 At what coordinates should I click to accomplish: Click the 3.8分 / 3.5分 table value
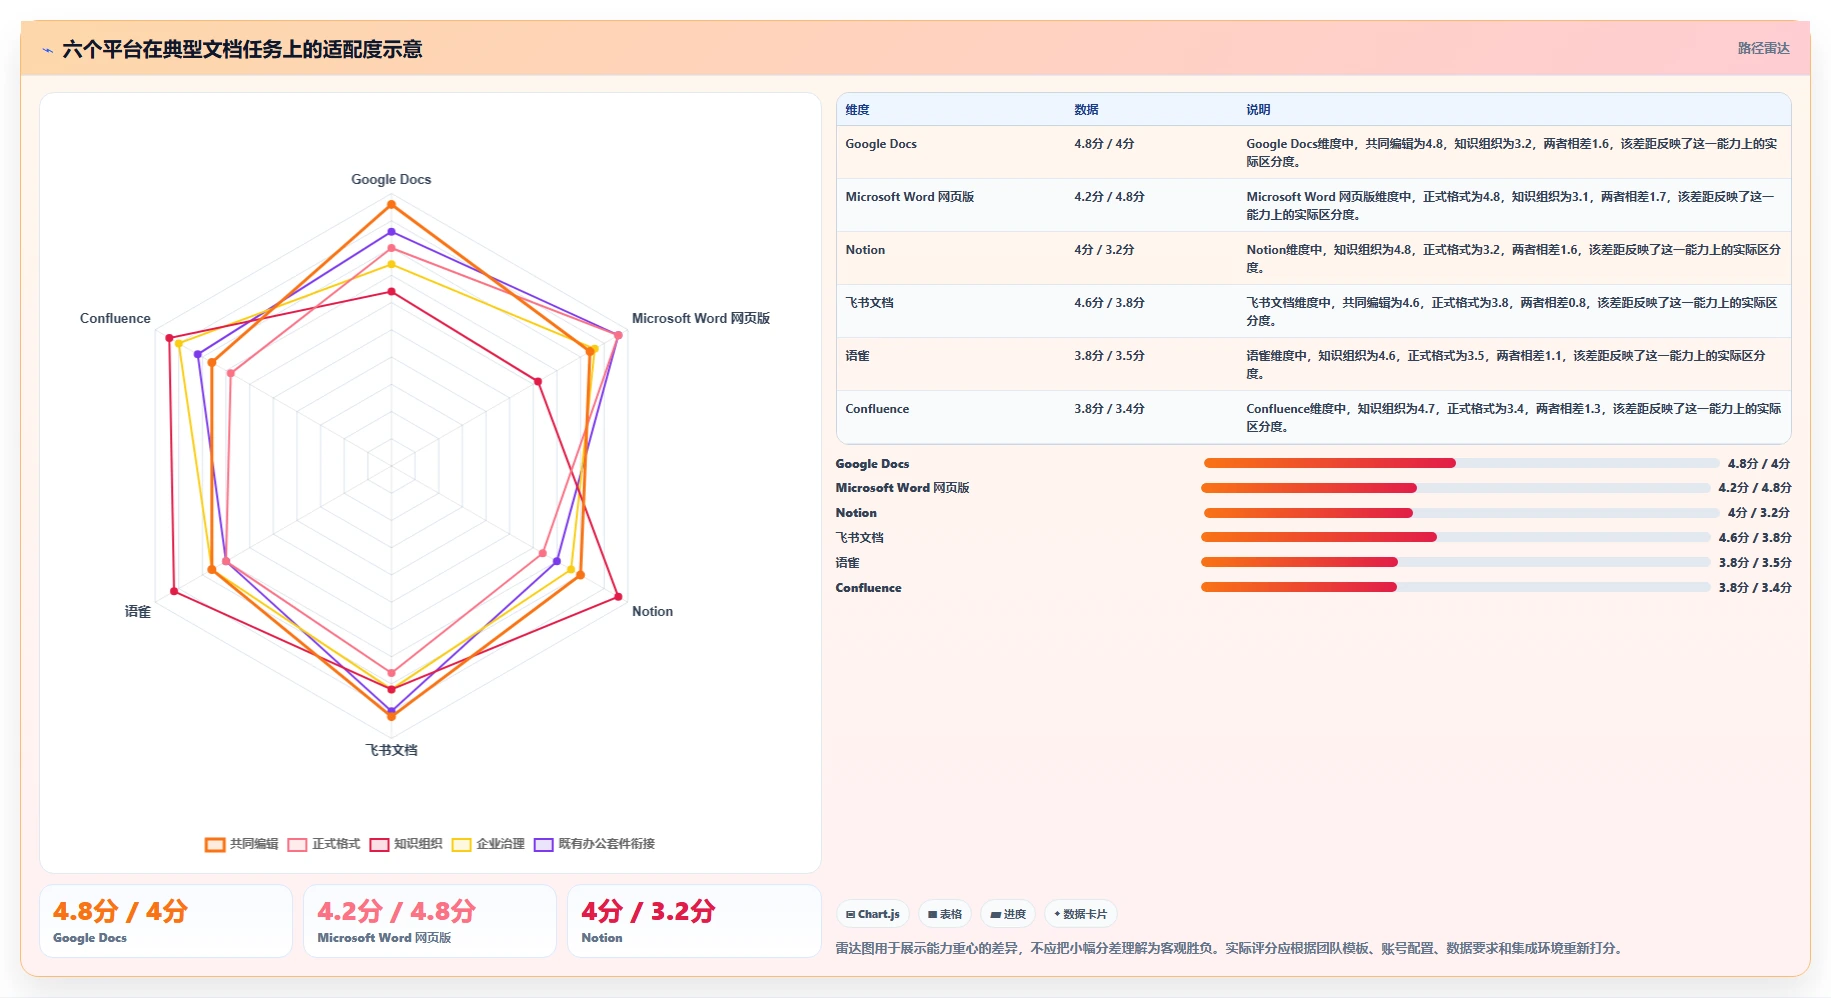1109,356
